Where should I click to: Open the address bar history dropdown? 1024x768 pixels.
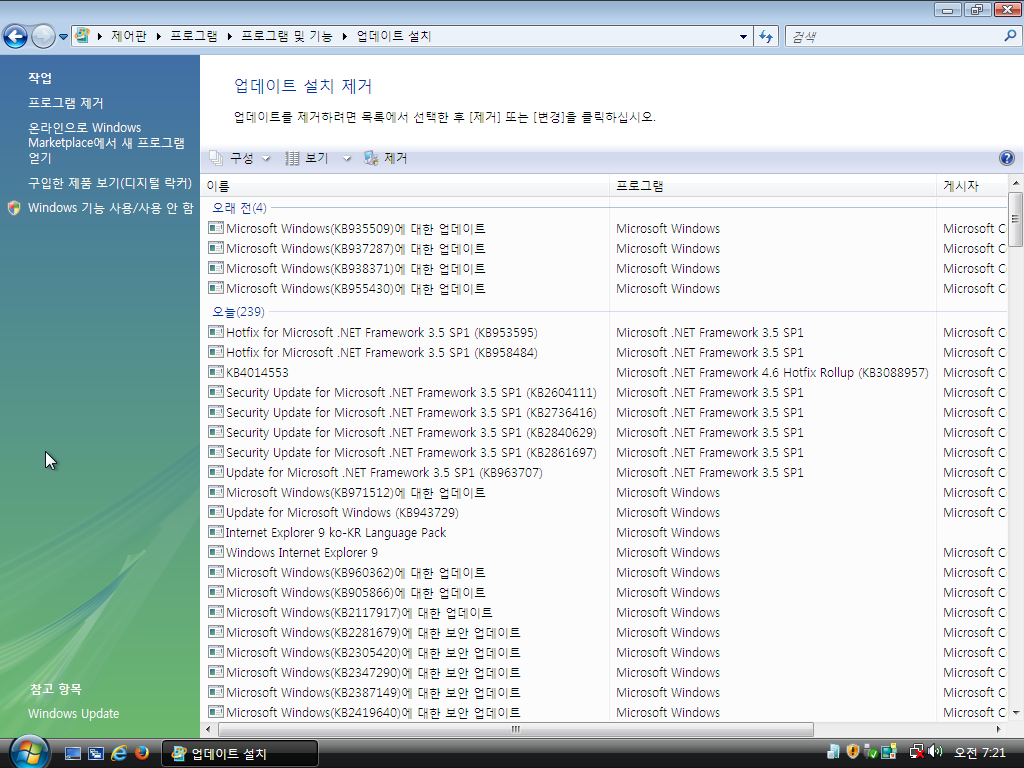point(743,37)
